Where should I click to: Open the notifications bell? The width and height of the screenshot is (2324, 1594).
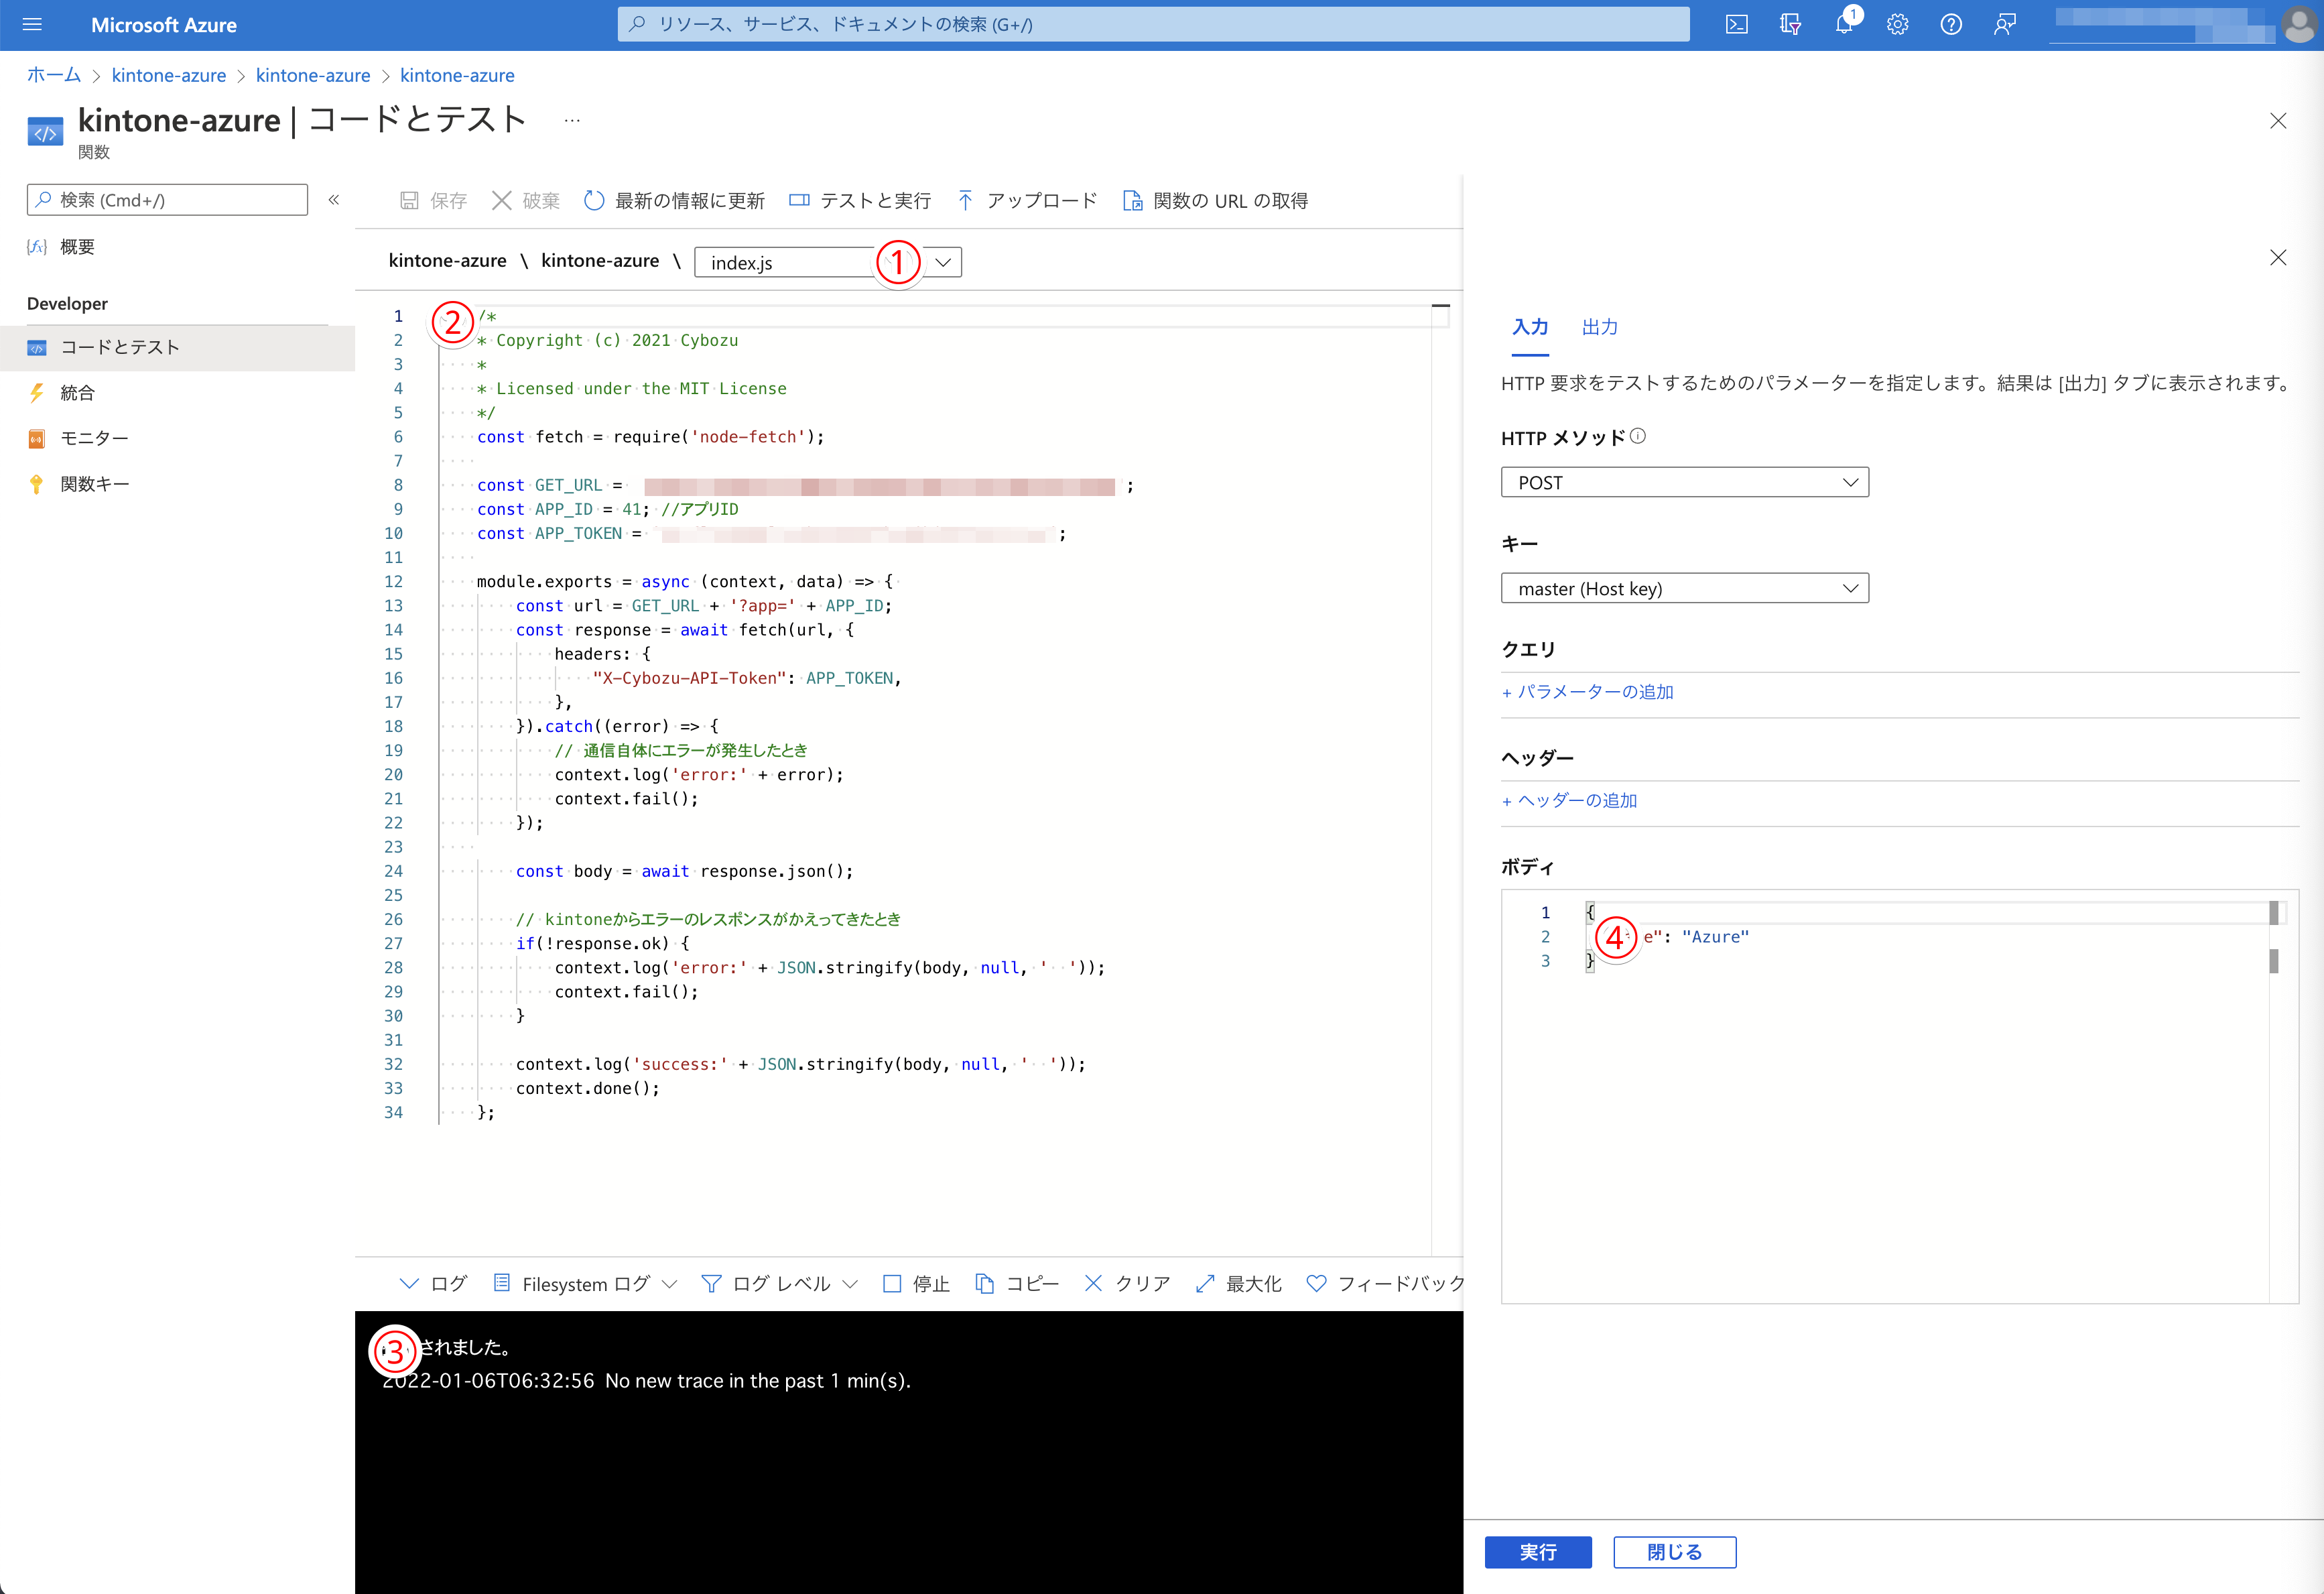point(1844,24)
